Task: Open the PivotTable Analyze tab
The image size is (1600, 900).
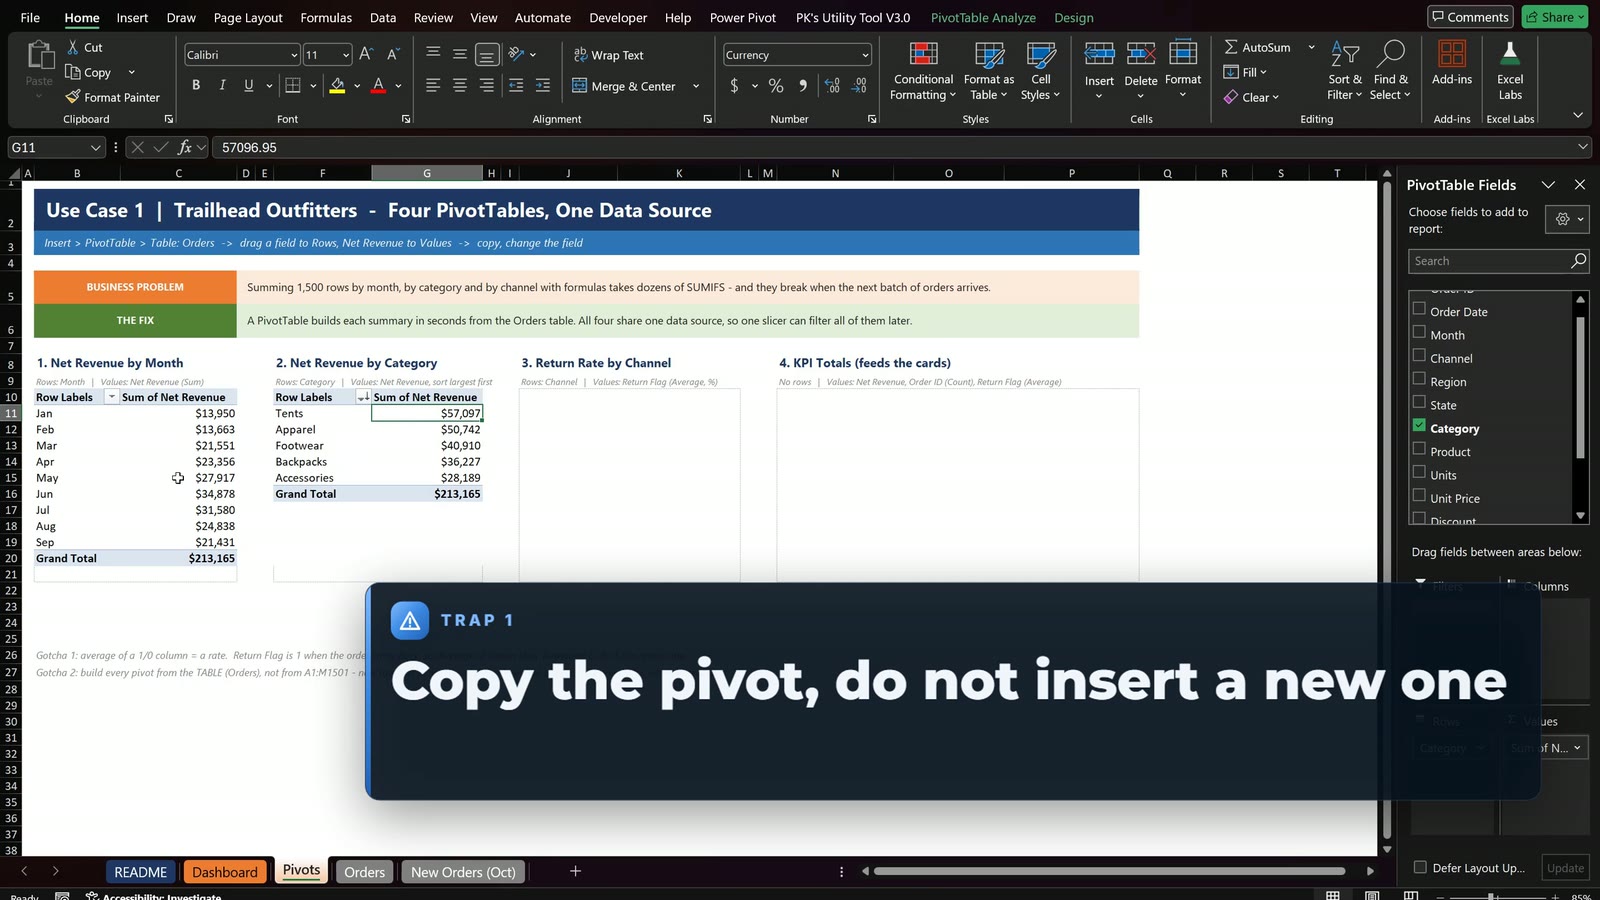Action: tap(983, 17)
